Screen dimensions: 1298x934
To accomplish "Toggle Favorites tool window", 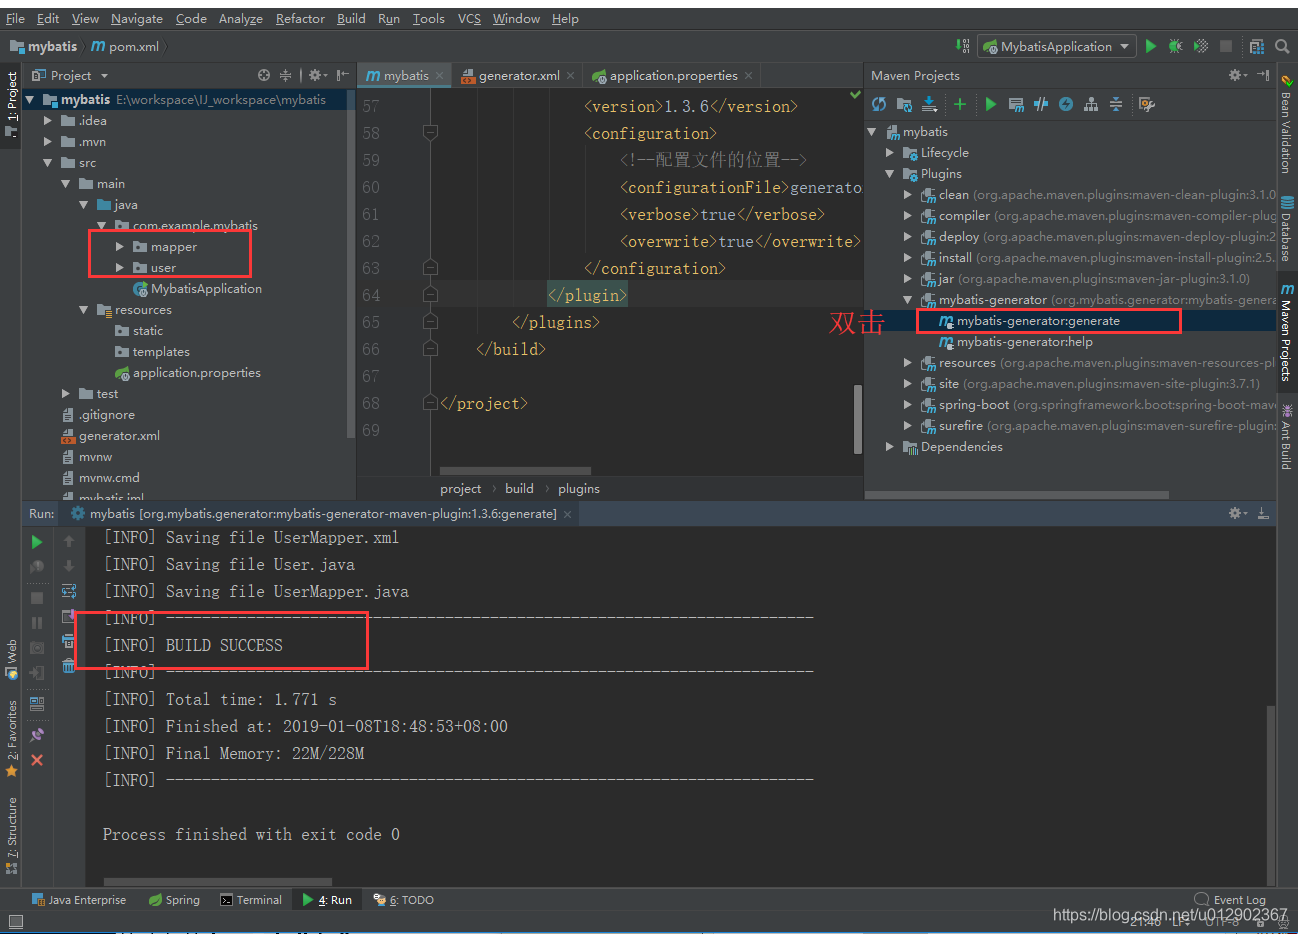I will click(12, 739).
